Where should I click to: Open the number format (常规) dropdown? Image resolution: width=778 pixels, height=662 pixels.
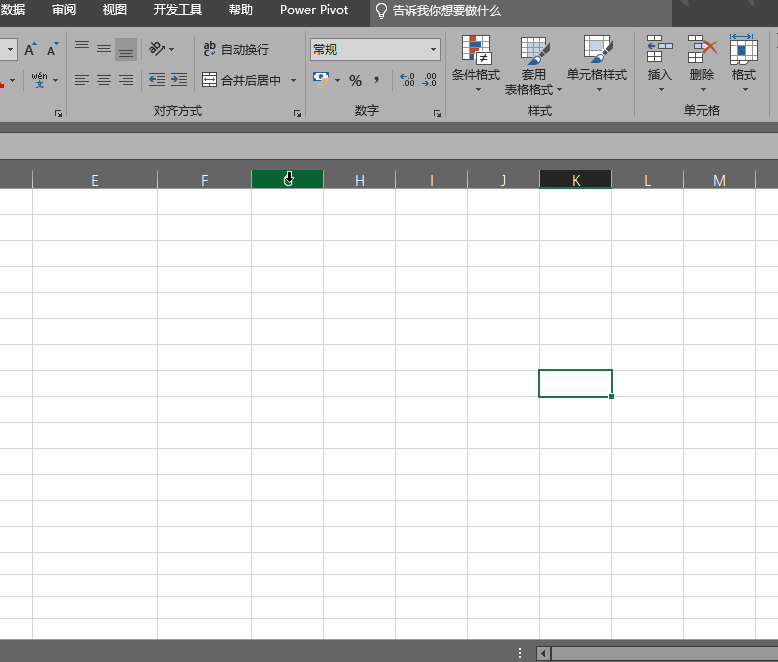click(x=434, y=49)
